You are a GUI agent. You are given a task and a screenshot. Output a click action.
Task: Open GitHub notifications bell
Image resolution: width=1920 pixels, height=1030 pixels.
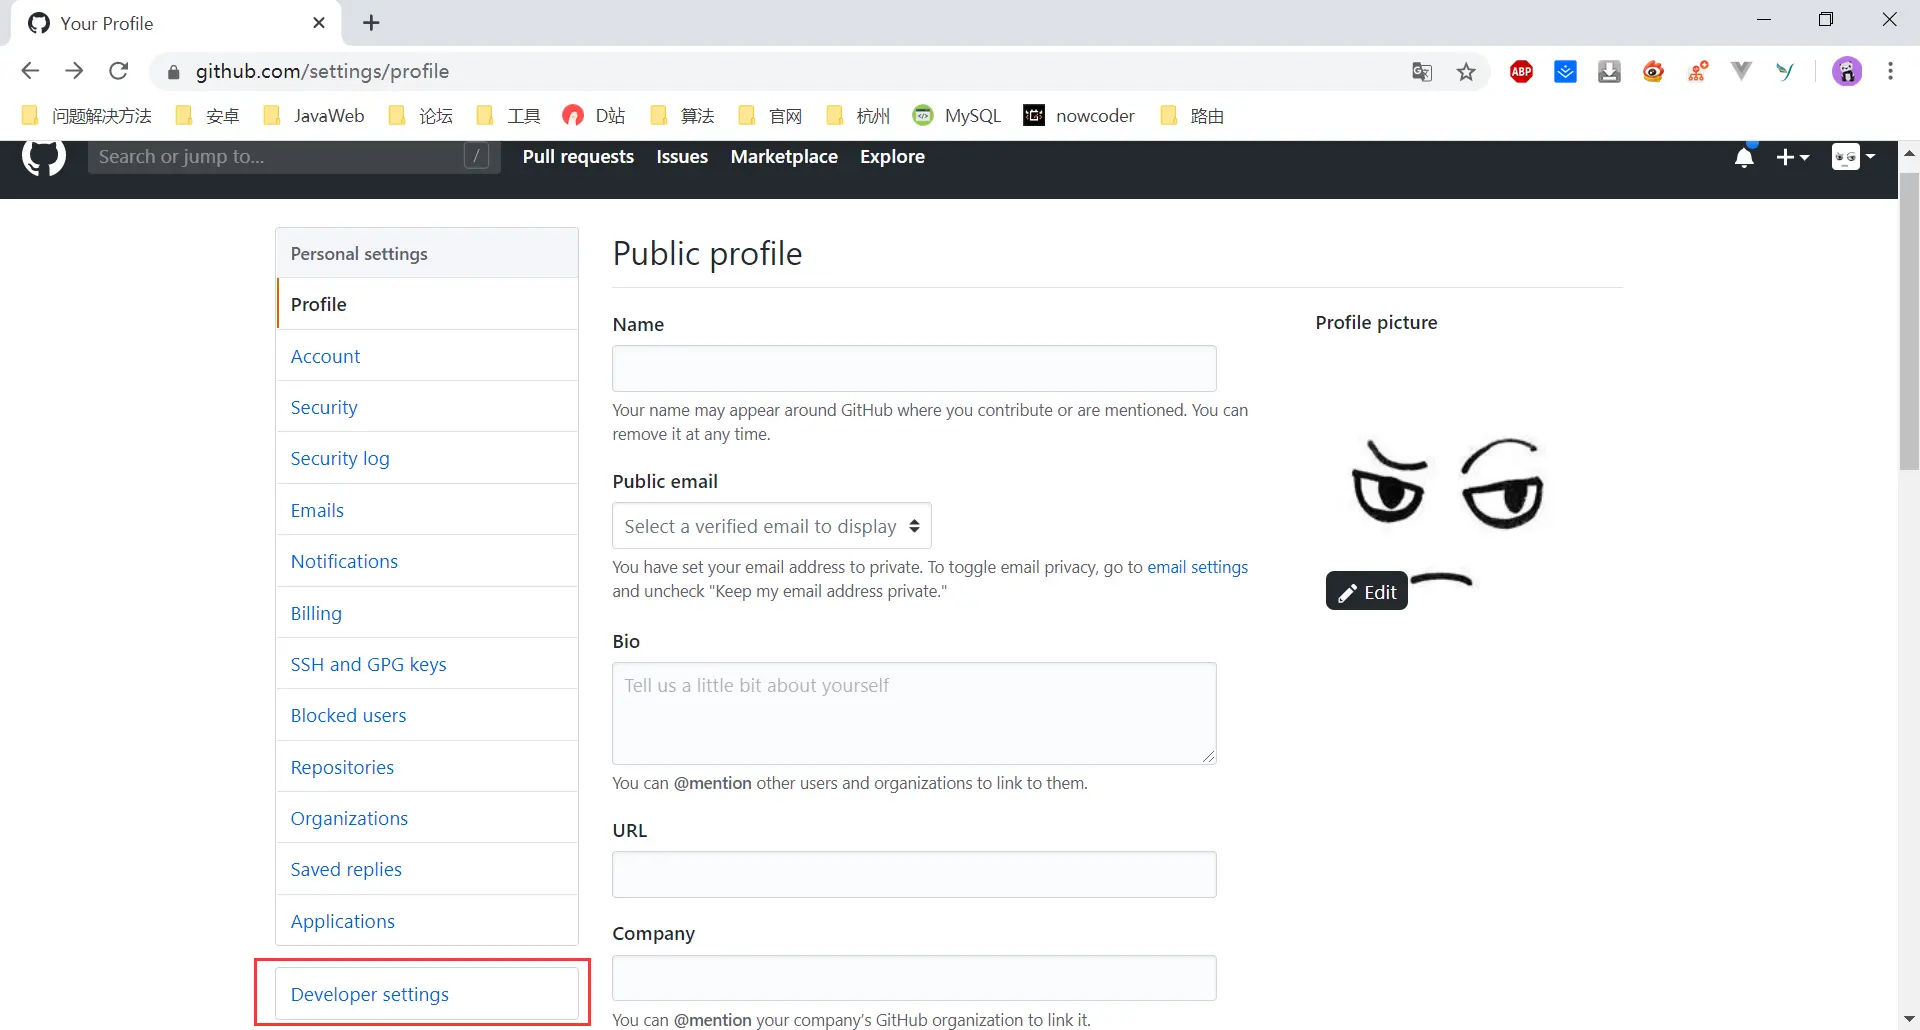(x=1744, y=157)
